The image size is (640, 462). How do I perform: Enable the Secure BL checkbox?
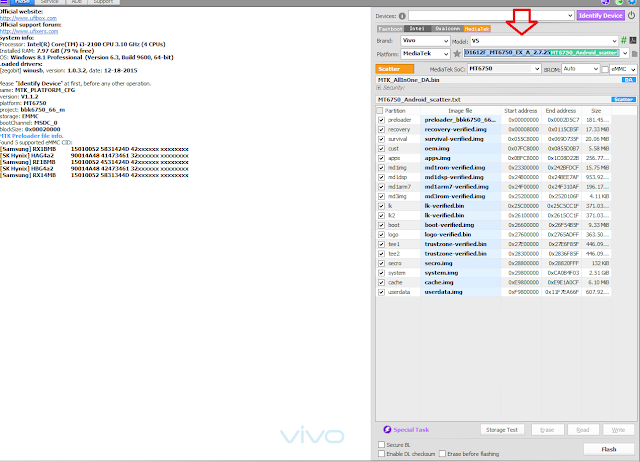coord(382,444)
